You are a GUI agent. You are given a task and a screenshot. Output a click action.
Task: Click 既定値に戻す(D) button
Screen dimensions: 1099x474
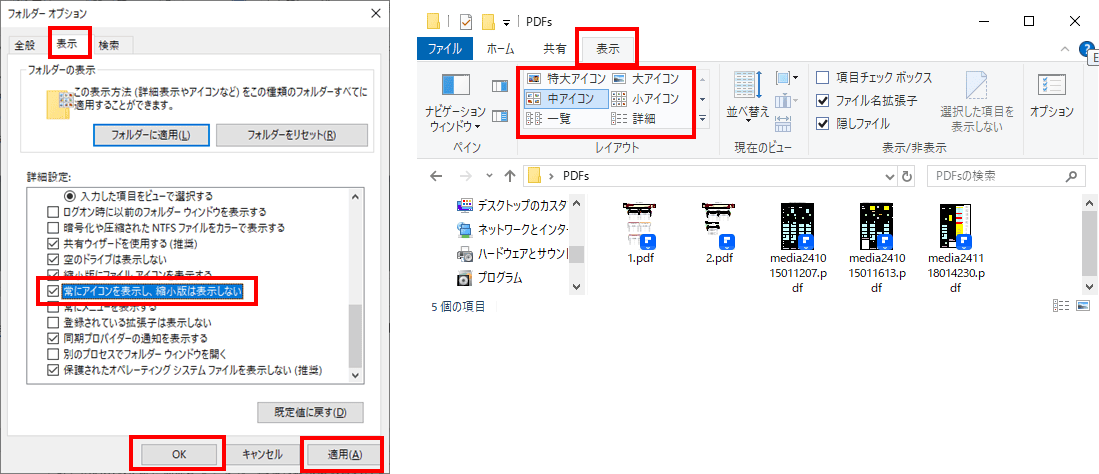click(x=310, y=412)
